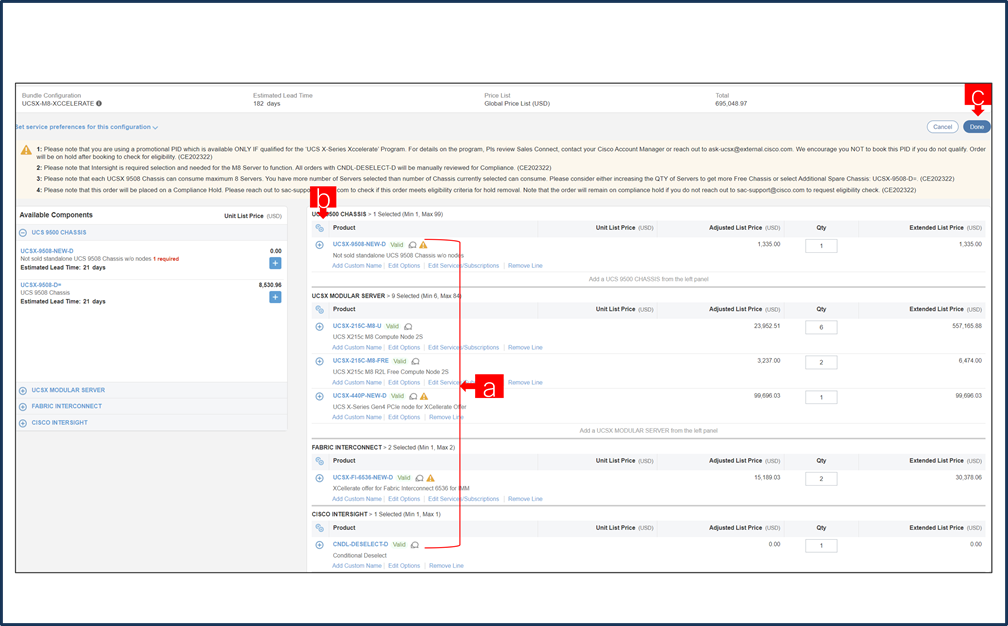The height and width of the screenshot is (626, 1008).
Task: Click Remove Line under UCSX-215C-M8-U
Action: coord(525,348)
